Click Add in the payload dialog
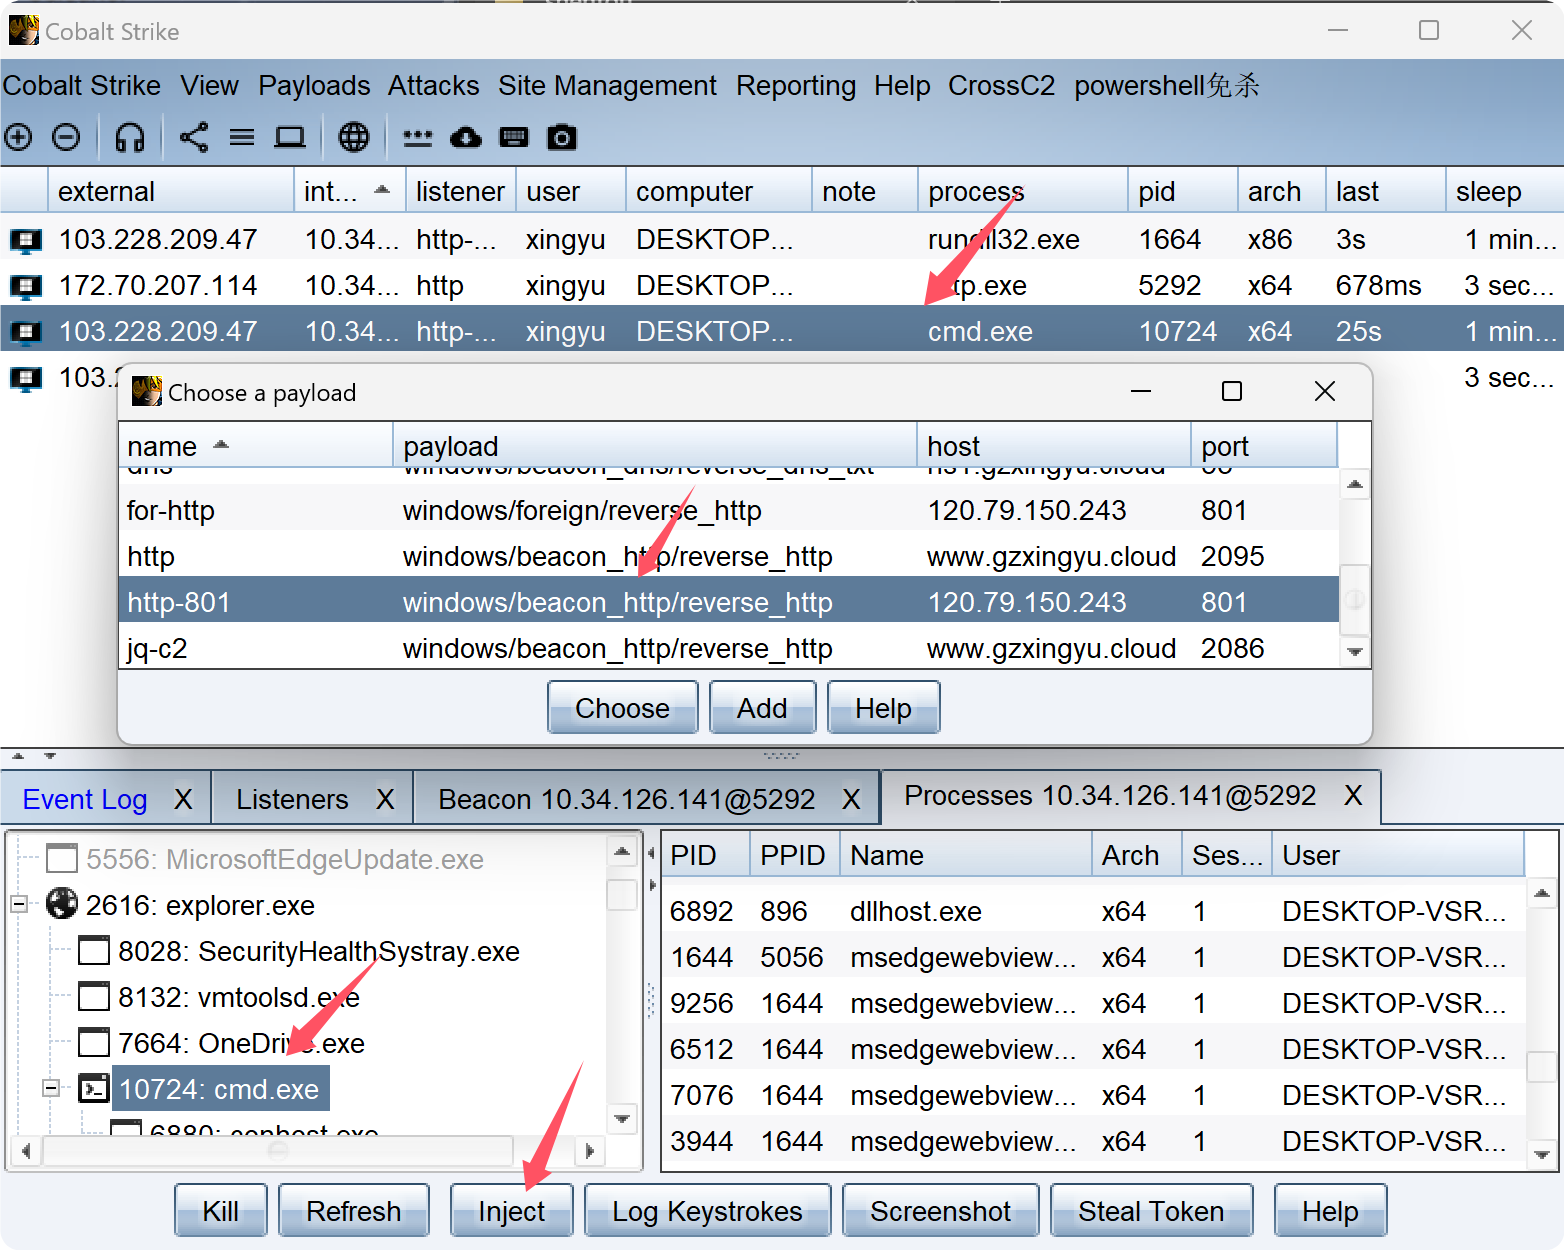Screen dimensions: 1564x1250 (x=762, y=707)
